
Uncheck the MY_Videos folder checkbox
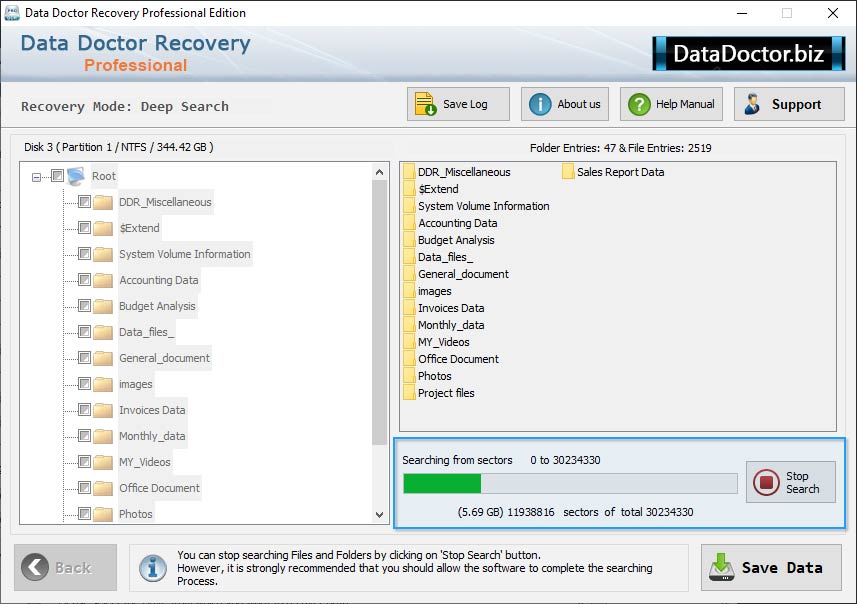[x=84, y=462]
